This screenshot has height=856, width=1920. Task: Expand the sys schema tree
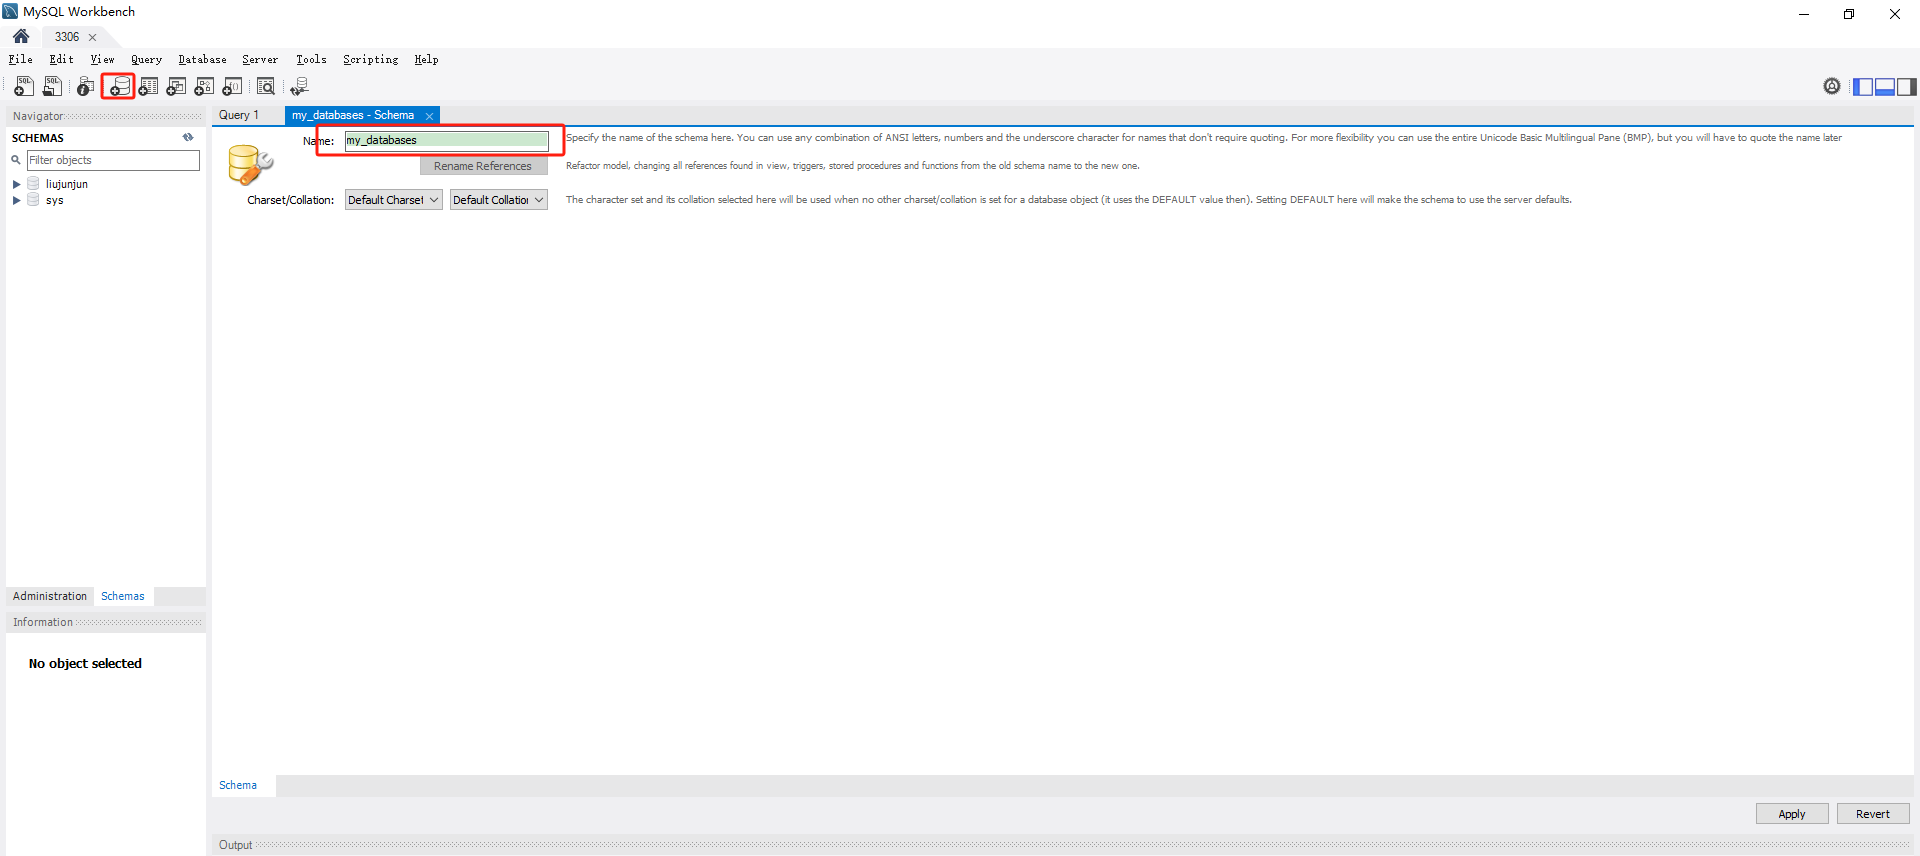[16, 200]
